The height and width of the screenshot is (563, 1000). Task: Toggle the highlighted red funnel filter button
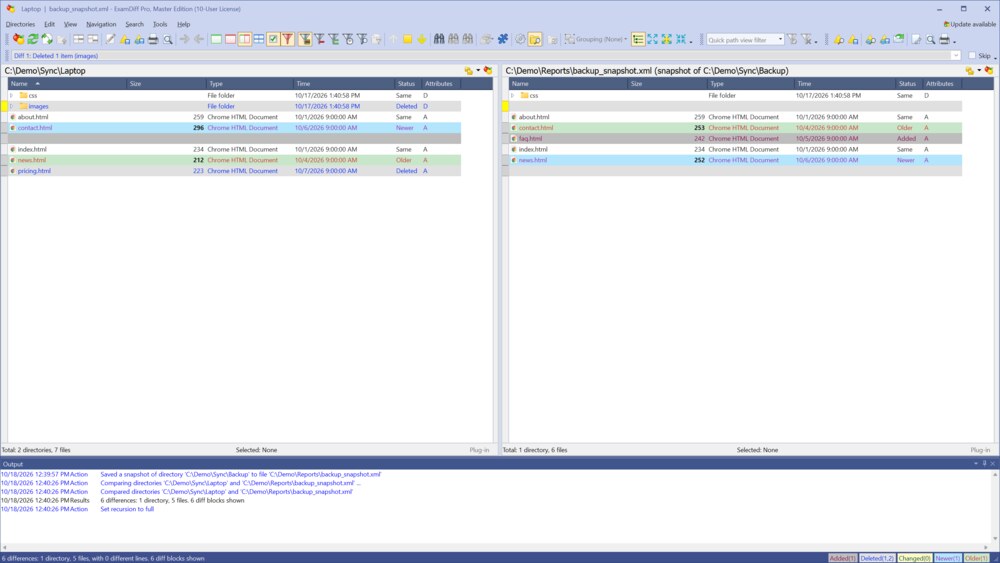pyautogui.click(x=288, y=40)
